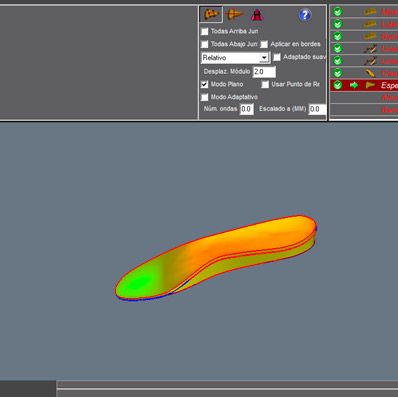Open help via blue question mark icon

click(x=305, y=15)
